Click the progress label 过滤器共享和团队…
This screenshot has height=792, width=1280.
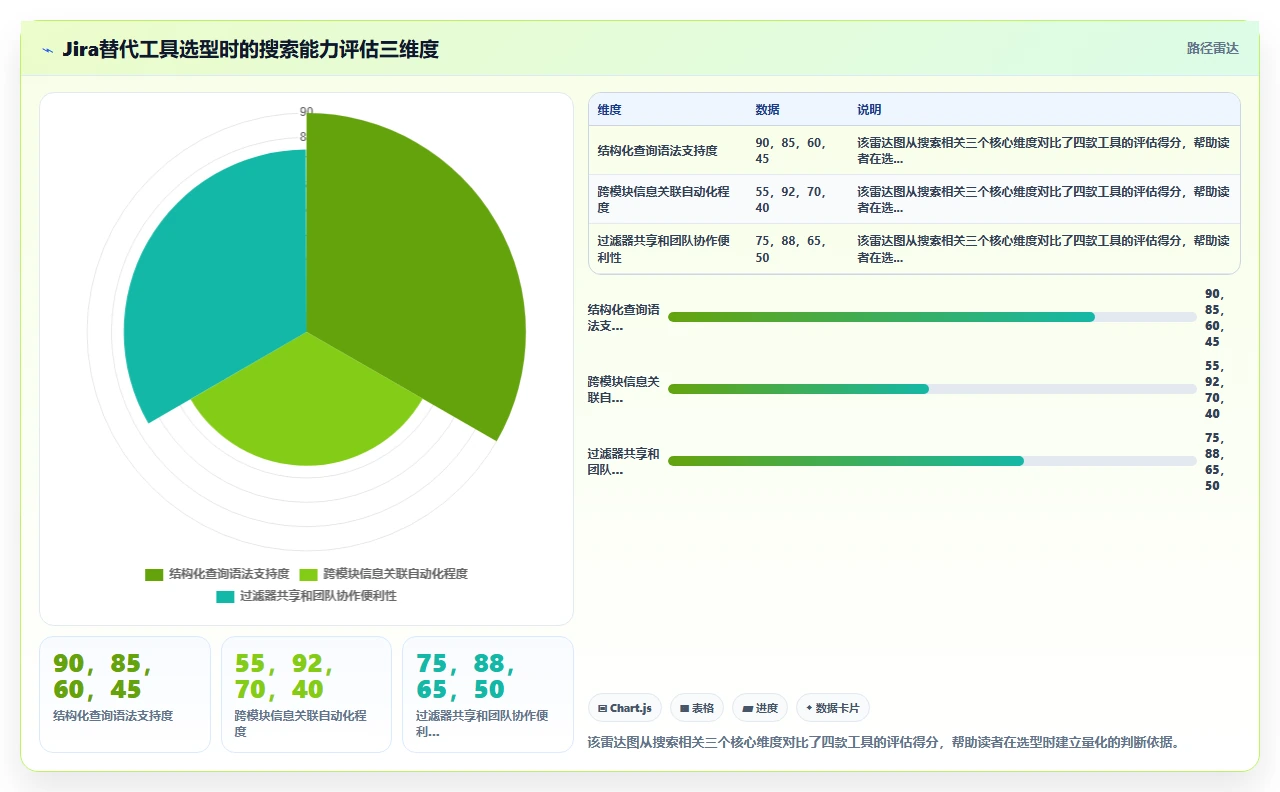(x=623, y=461)
